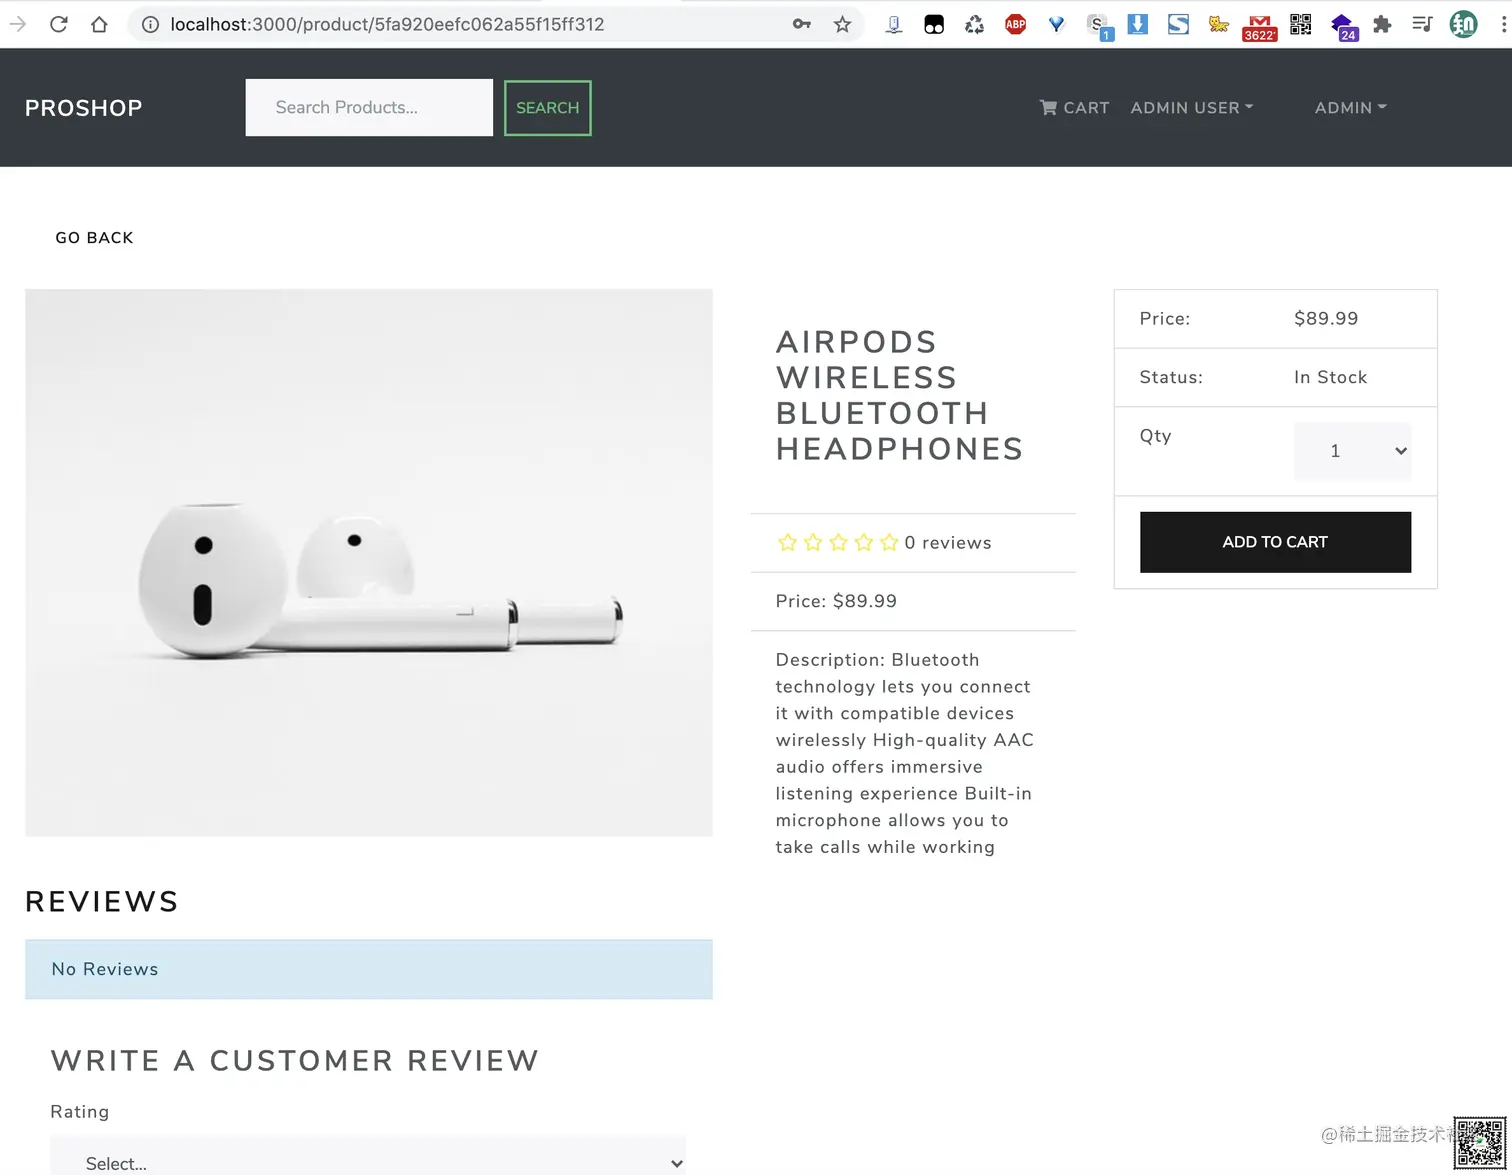Open the QR code generator extension
The image size is (1512, 1175).
[1300, 24]
